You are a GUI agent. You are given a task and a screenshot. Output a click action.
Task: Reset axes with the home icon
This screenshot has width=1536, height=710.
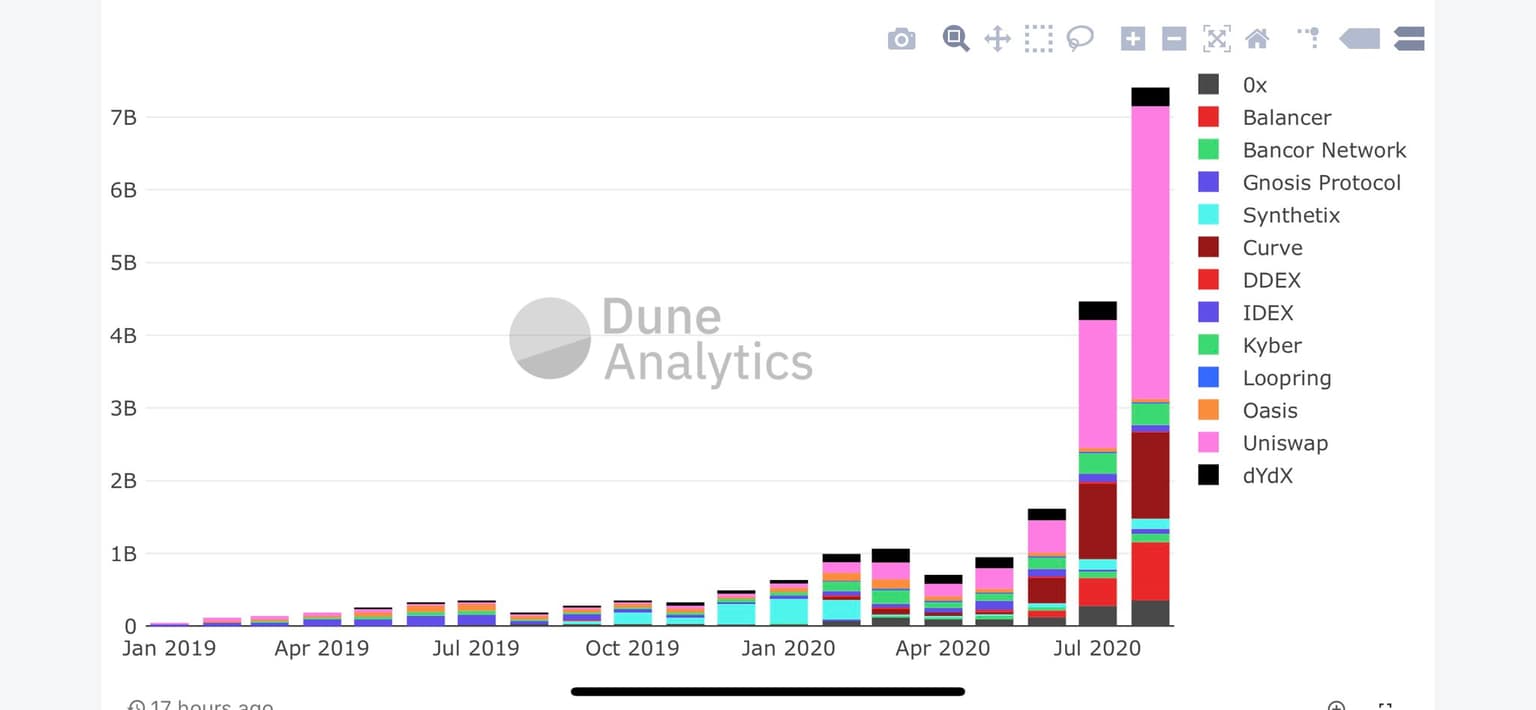coord(1257,39)
